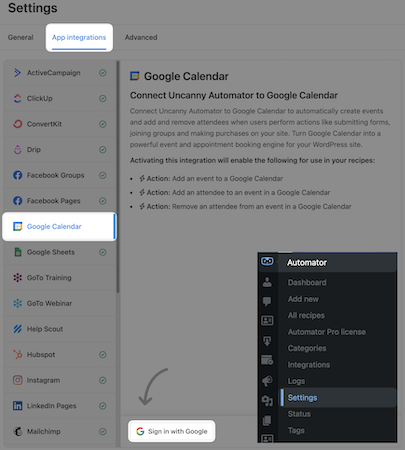
Task: Open Dashboard under Automator menu
Action: click(x=307, y=282)
